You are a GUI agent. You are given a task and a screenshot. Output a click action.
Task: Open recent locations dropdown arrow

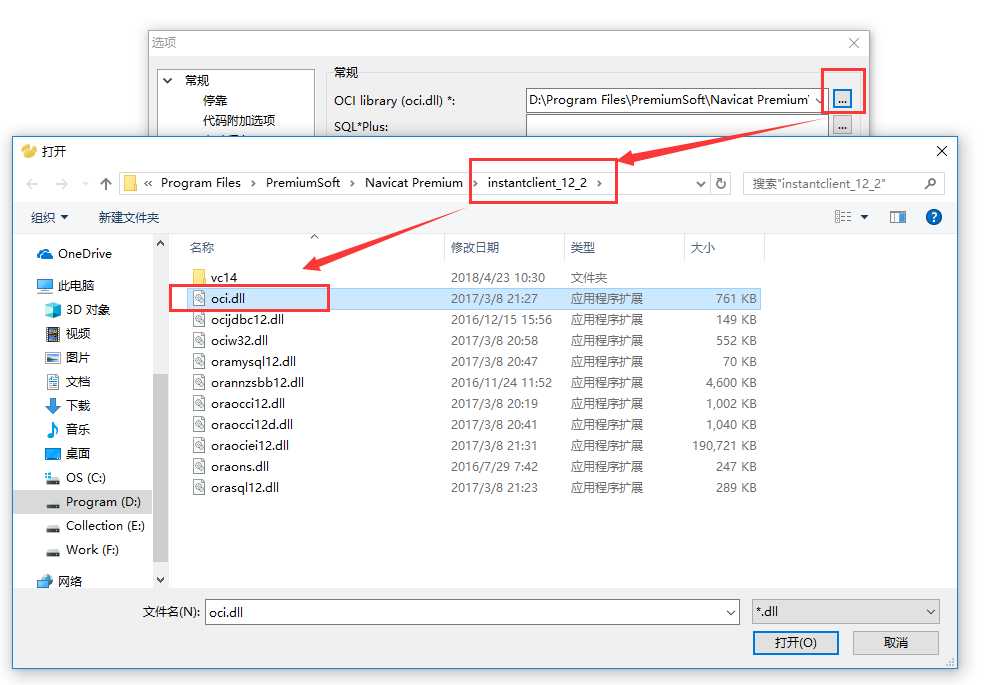85,184
